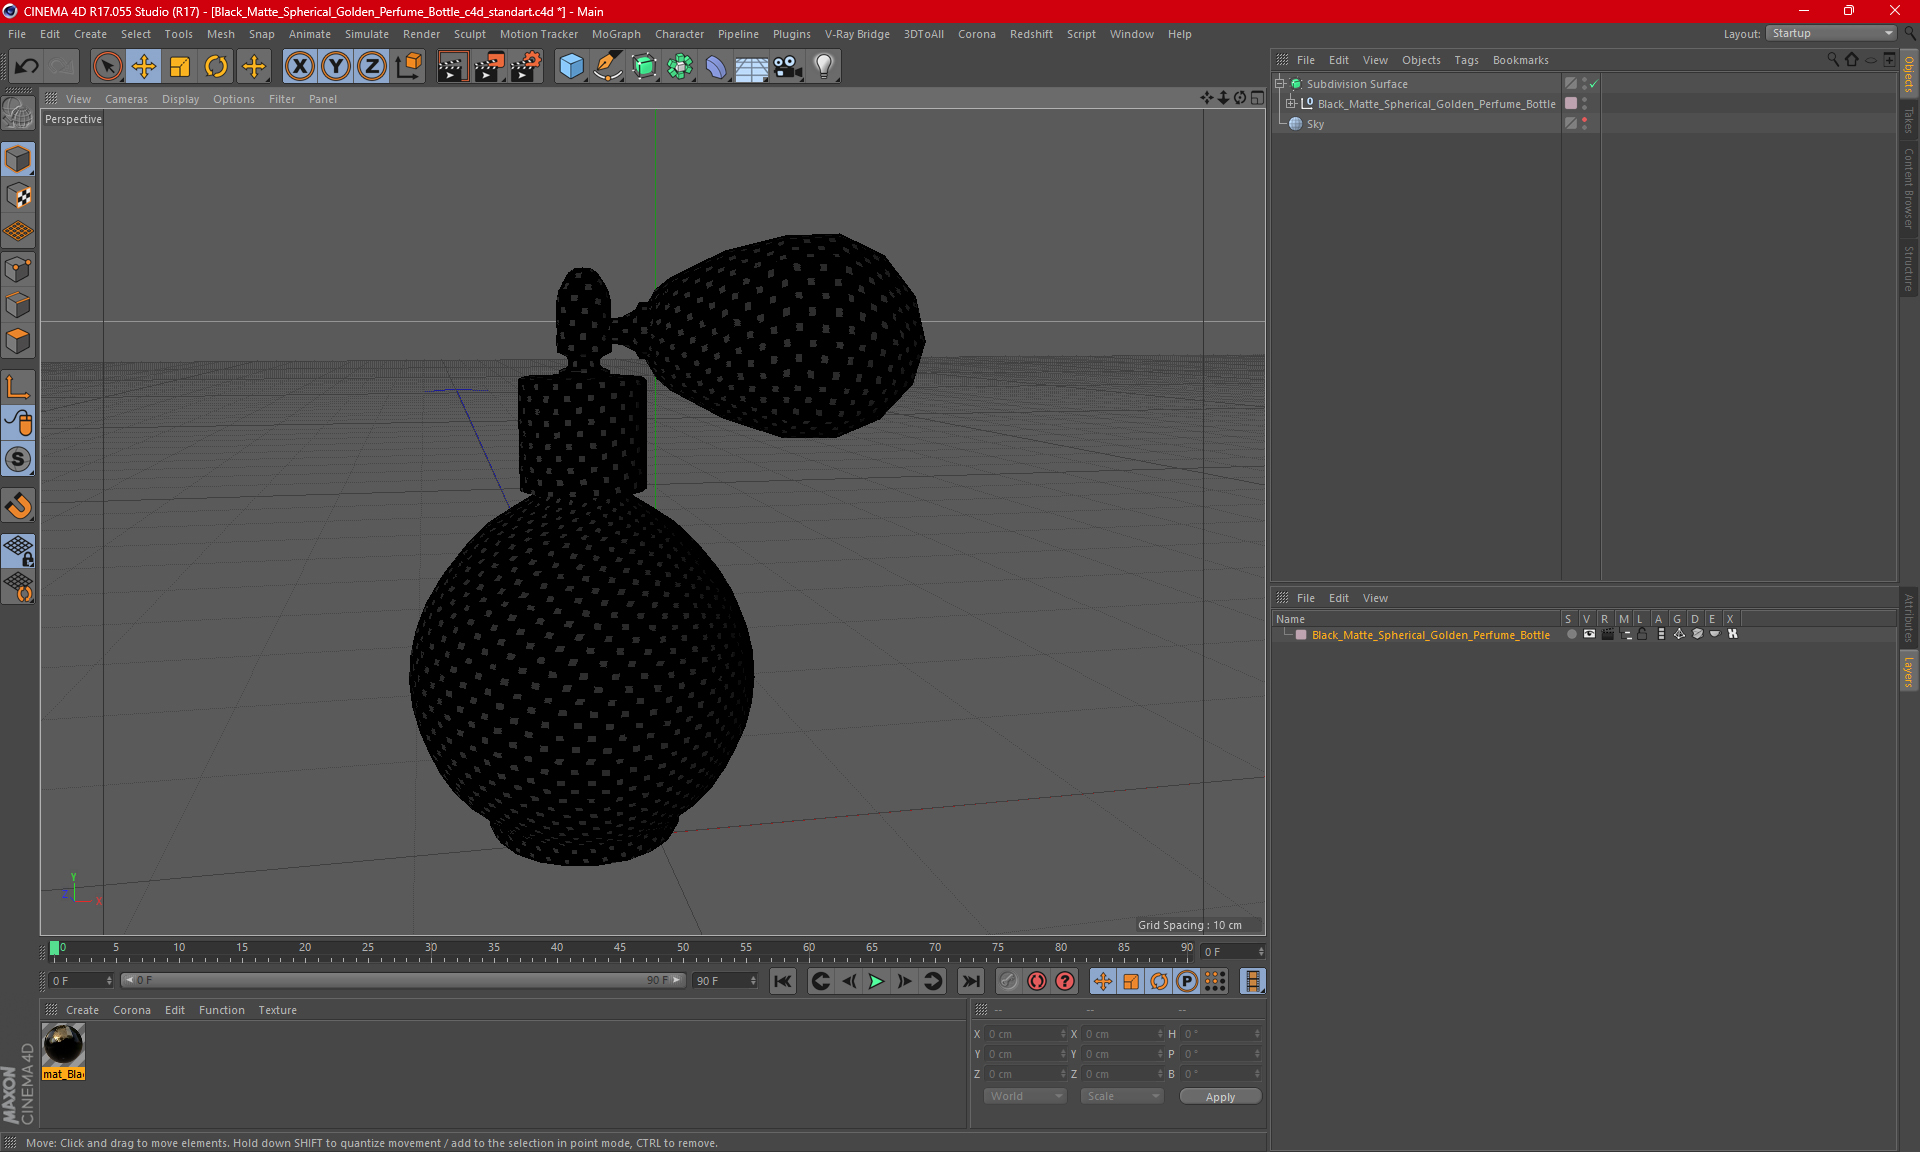Image resolution: width=1920 pixels, height=1152 pixels.
Task: Add a floor environment object
Action: (751, 67)
